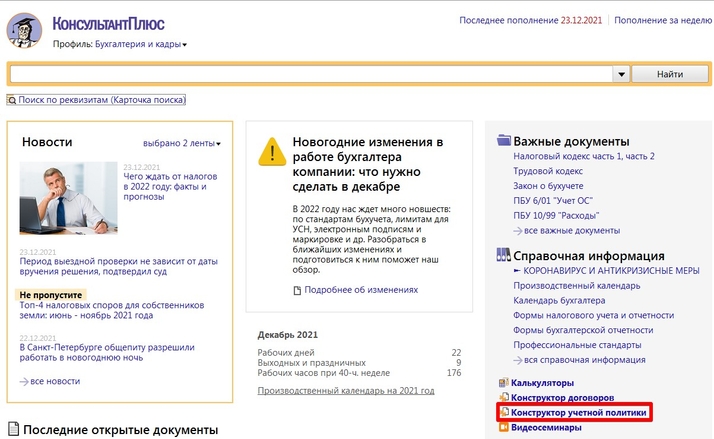Viewport: 714px width, 439px height.
Task: Click the Важные документы section icon
Action: tap(504, 141)
